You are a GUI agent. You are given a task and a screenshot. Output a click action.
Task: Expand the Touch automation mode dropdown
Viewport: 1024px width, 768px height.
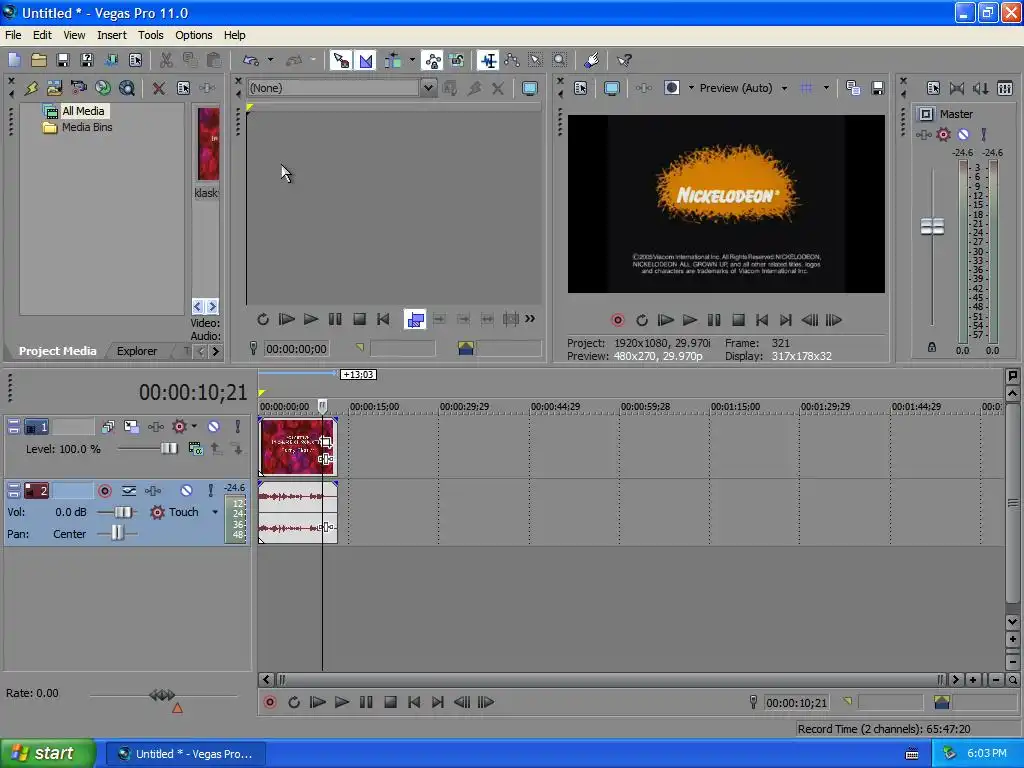215,513
